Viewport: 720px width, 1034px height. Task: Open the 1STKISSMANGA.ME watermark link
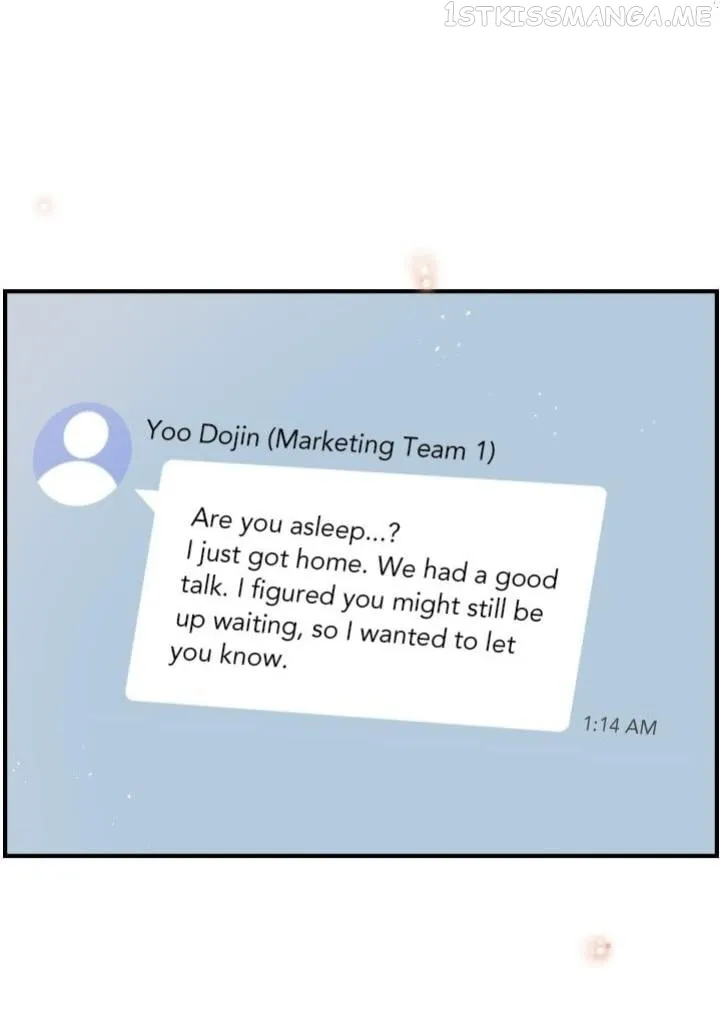click(578, 14)
